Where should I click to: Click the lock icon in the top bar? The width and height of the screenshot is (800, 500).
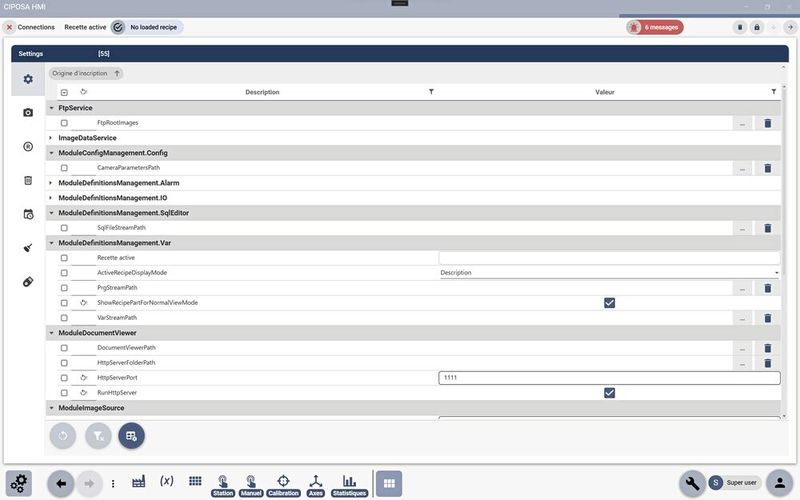click(x=757, y=28)
